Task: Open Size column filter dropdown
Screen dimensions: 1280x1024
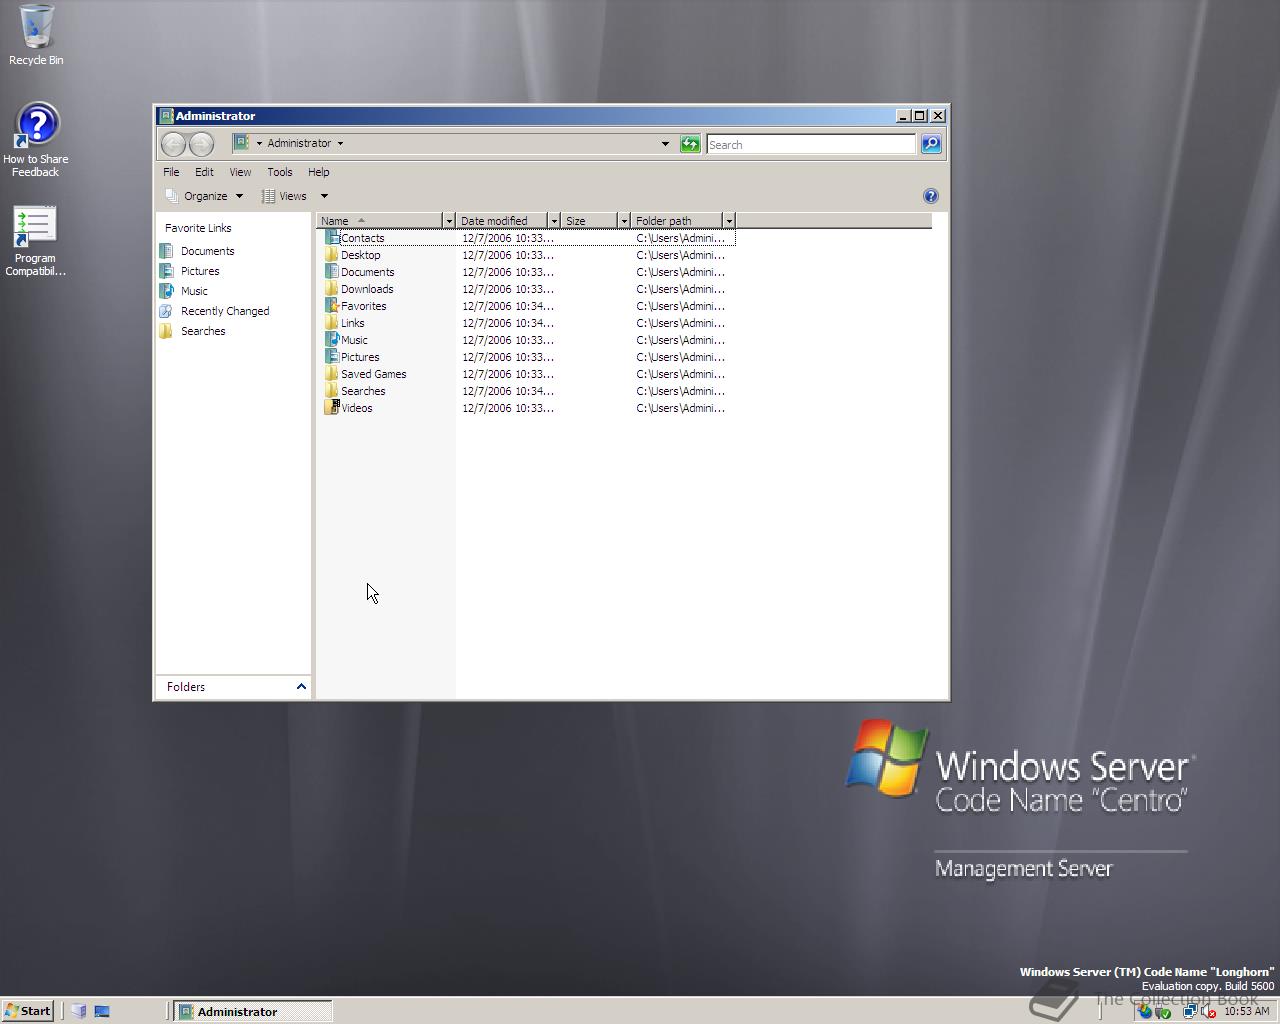Action: (x=624, y=221)
